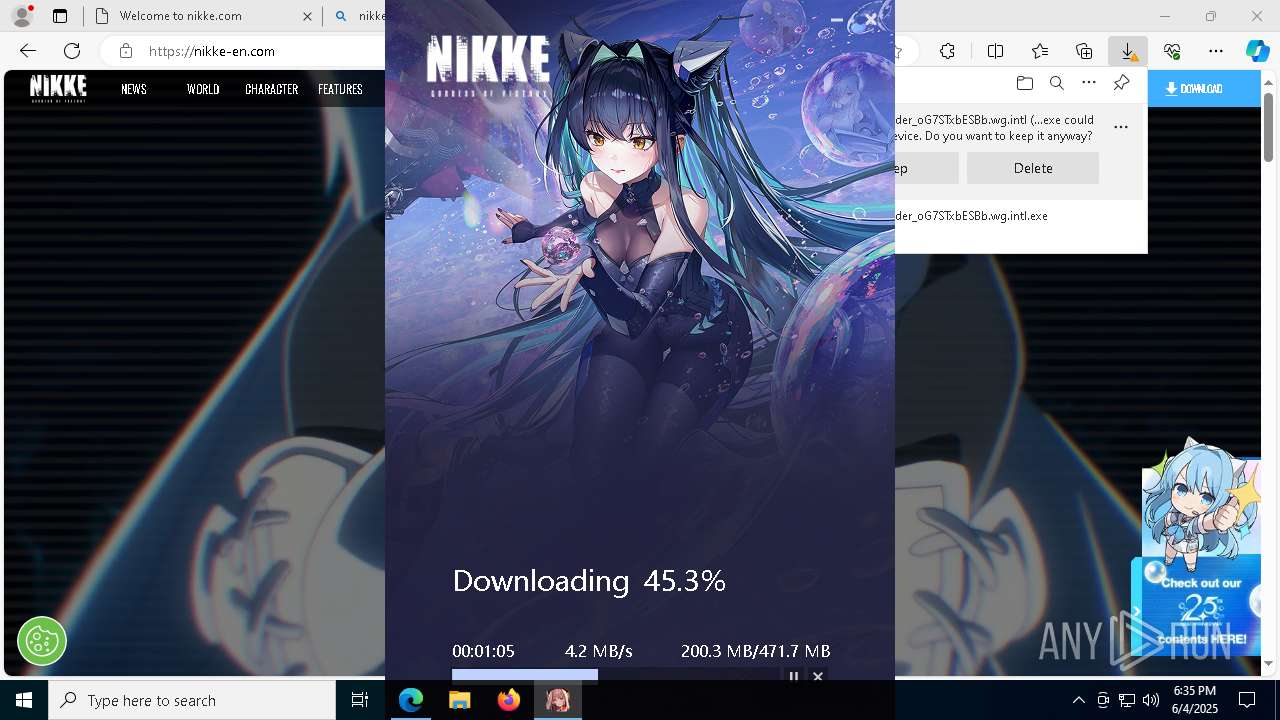The image size is (1280, 720).
Task: Close the NIKKE installer window
Action: tap(871, 19)
